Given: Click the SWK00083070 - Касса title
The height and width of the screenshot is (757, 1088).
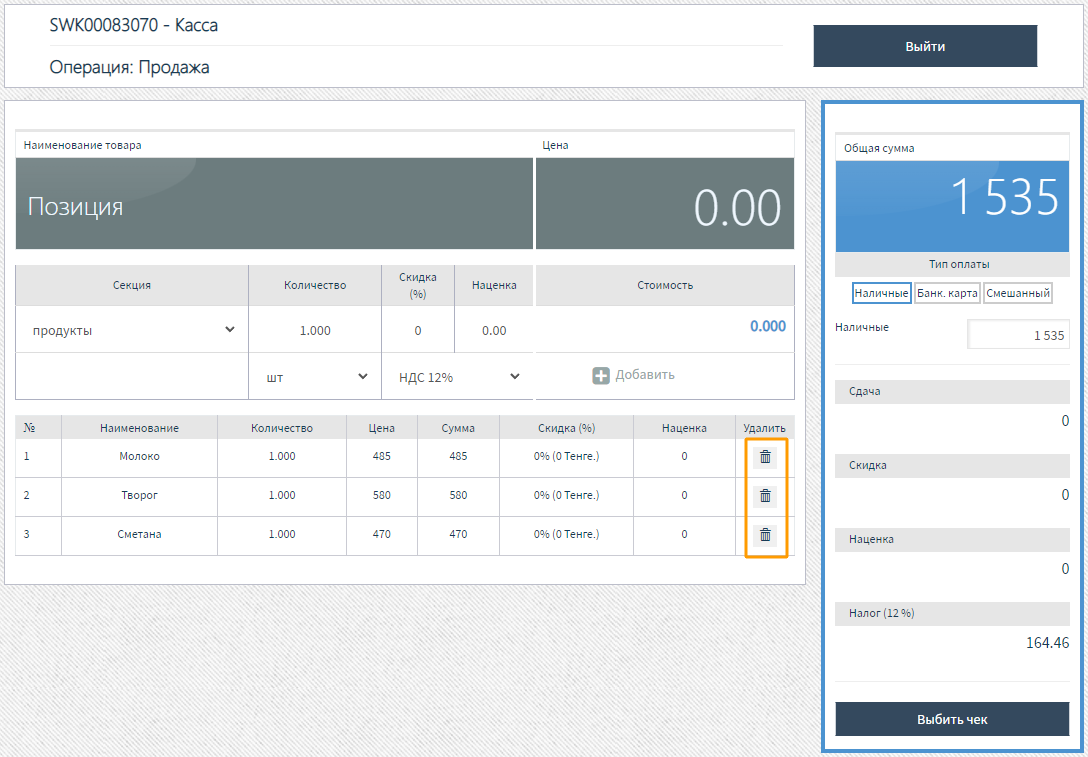Looking at the screenshot, I should [x=134, y=25].
